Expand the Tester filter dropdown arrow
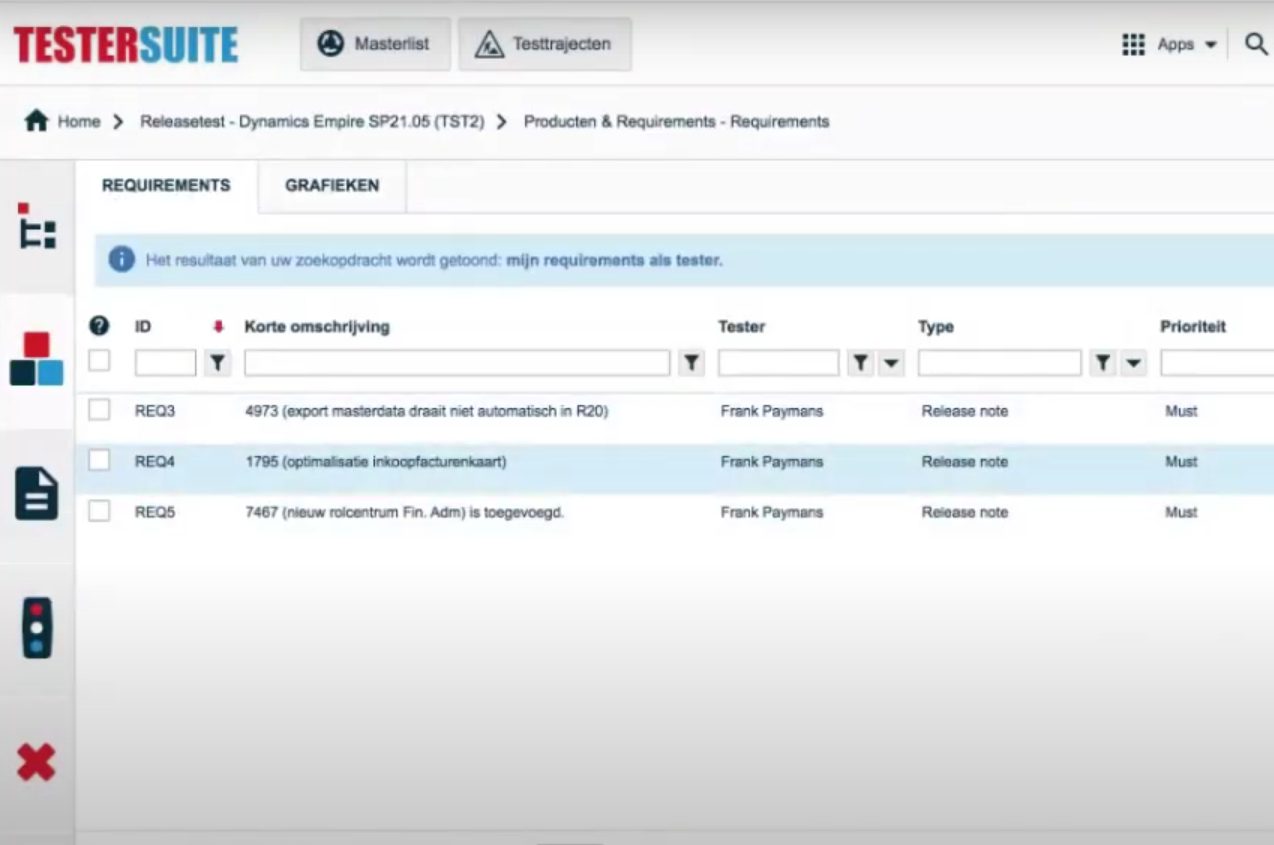Image resolution: width=1274 pixels, height=845 pixels. coord(889,364)
